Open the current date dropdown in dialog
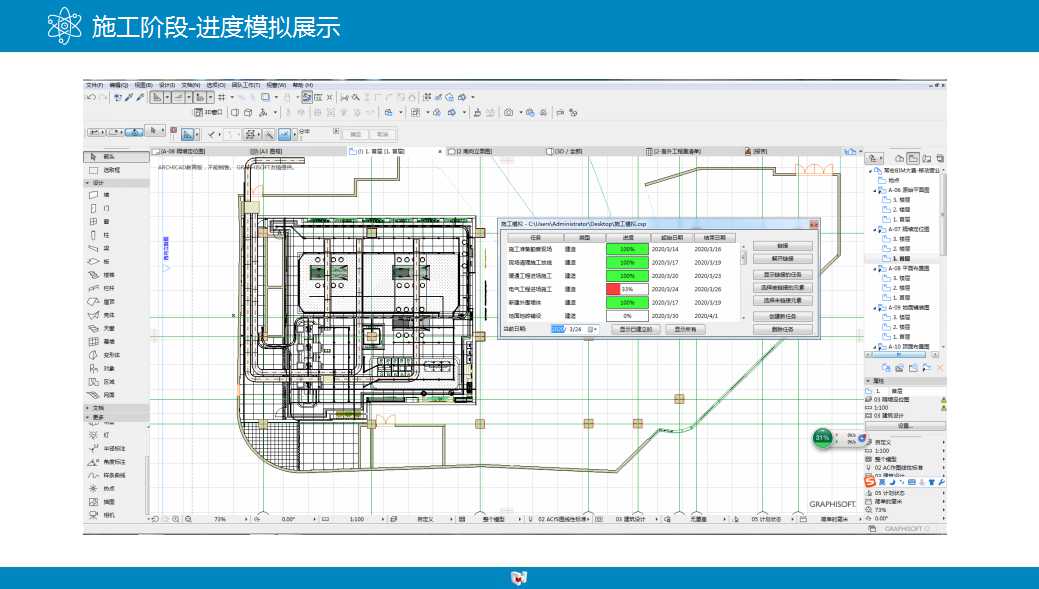Viewport: 1039px width, 589px height. coord(593,329)
